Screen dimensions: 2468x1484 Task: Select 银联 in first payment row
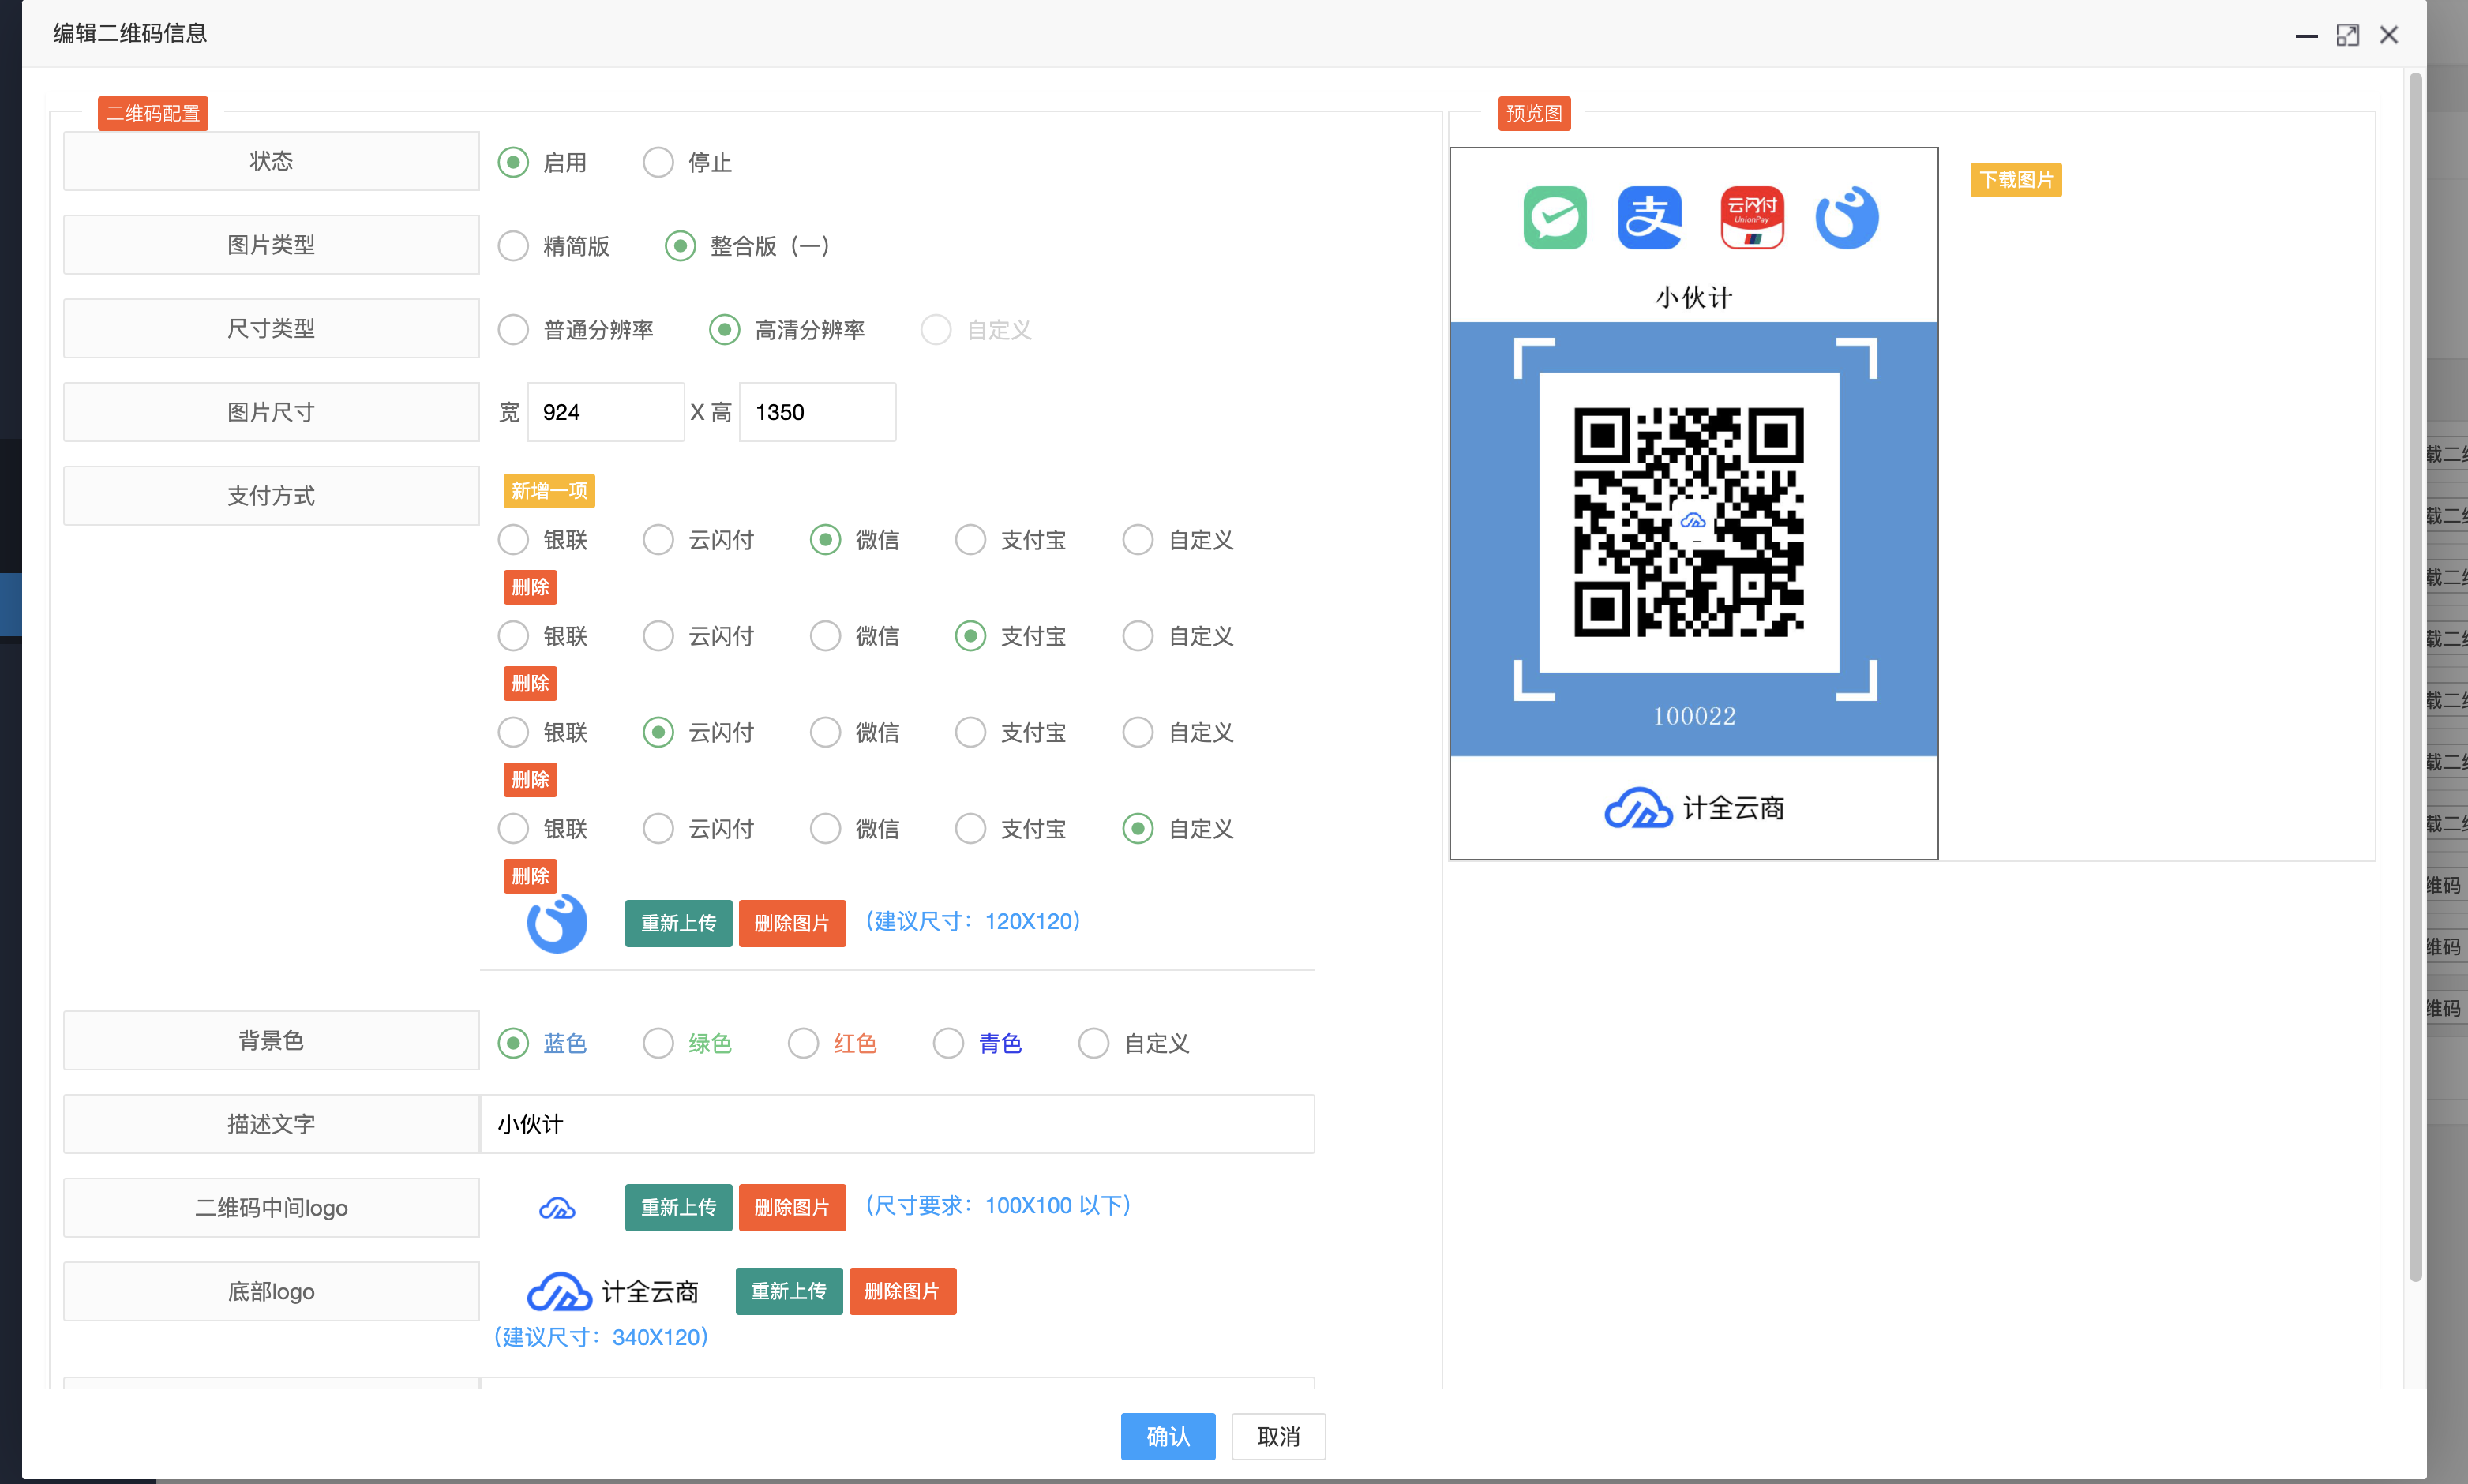(x=513, y=540)
